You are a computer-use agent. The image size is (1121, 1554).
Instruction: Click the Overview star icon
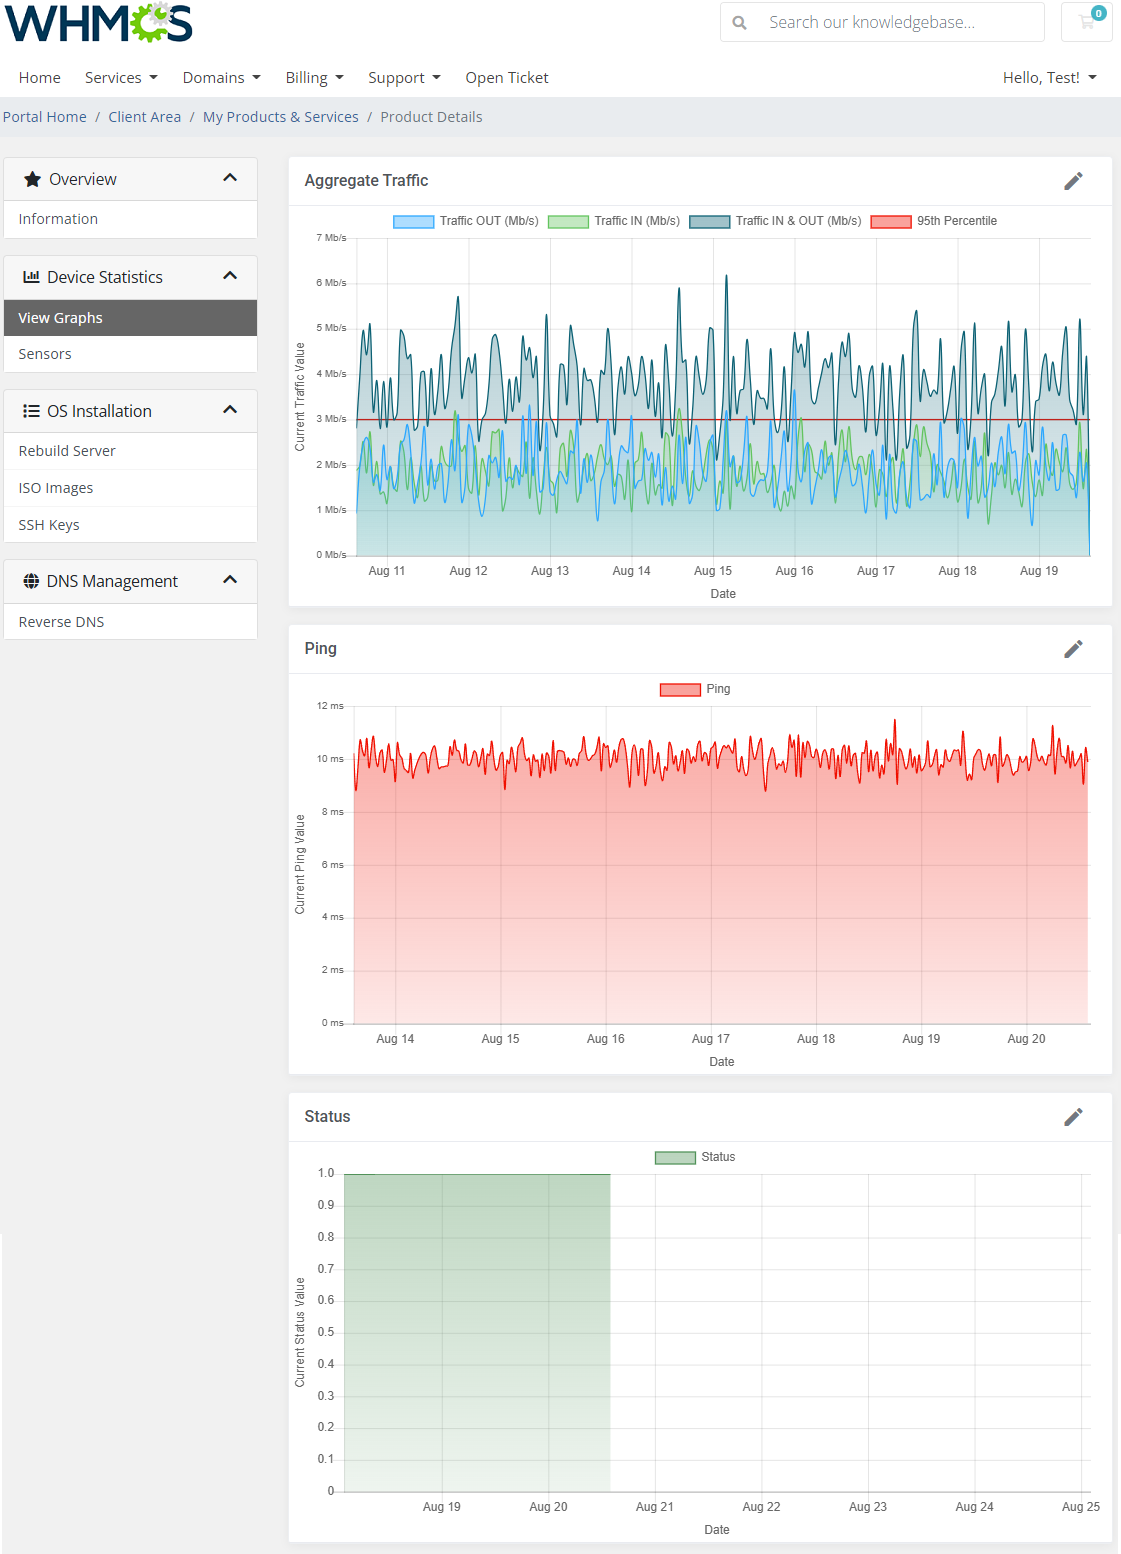tap(32, 179)
